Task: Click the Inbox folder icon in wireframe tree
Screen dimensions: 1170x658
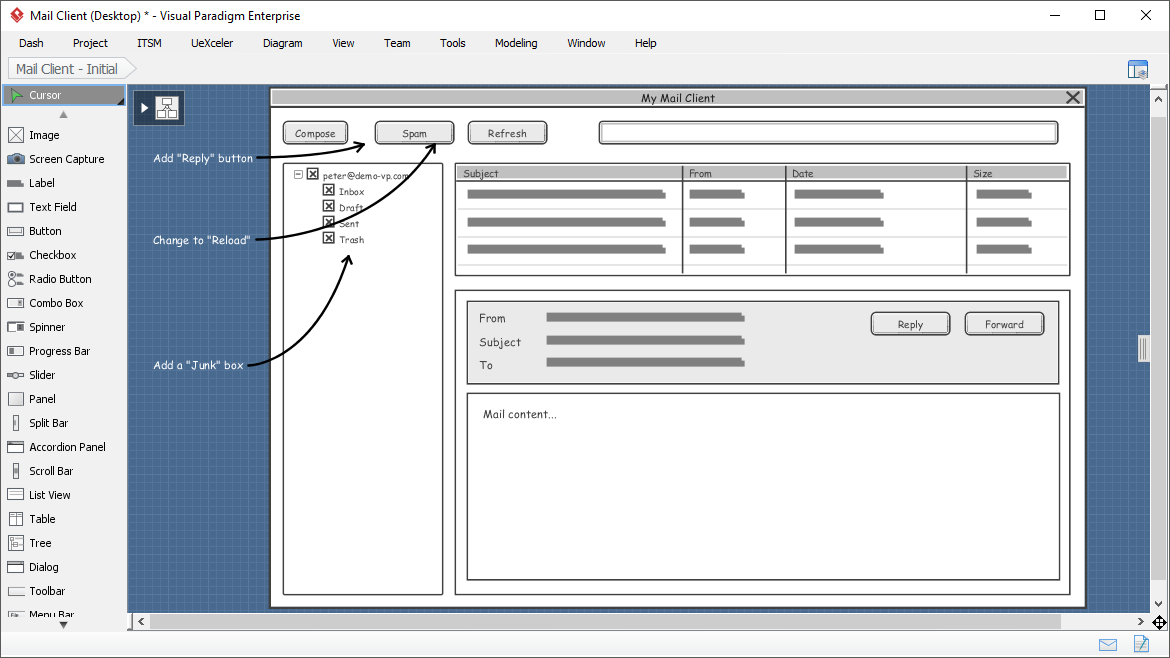Action: 328,190
